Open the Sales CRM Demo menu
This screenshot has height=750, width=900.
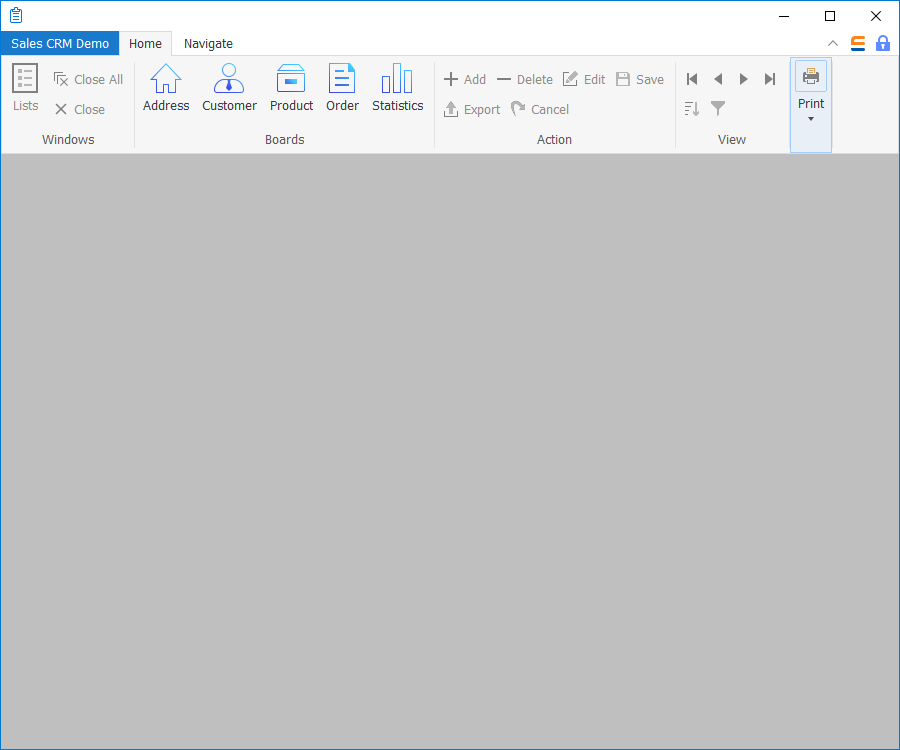pos(60,44)
